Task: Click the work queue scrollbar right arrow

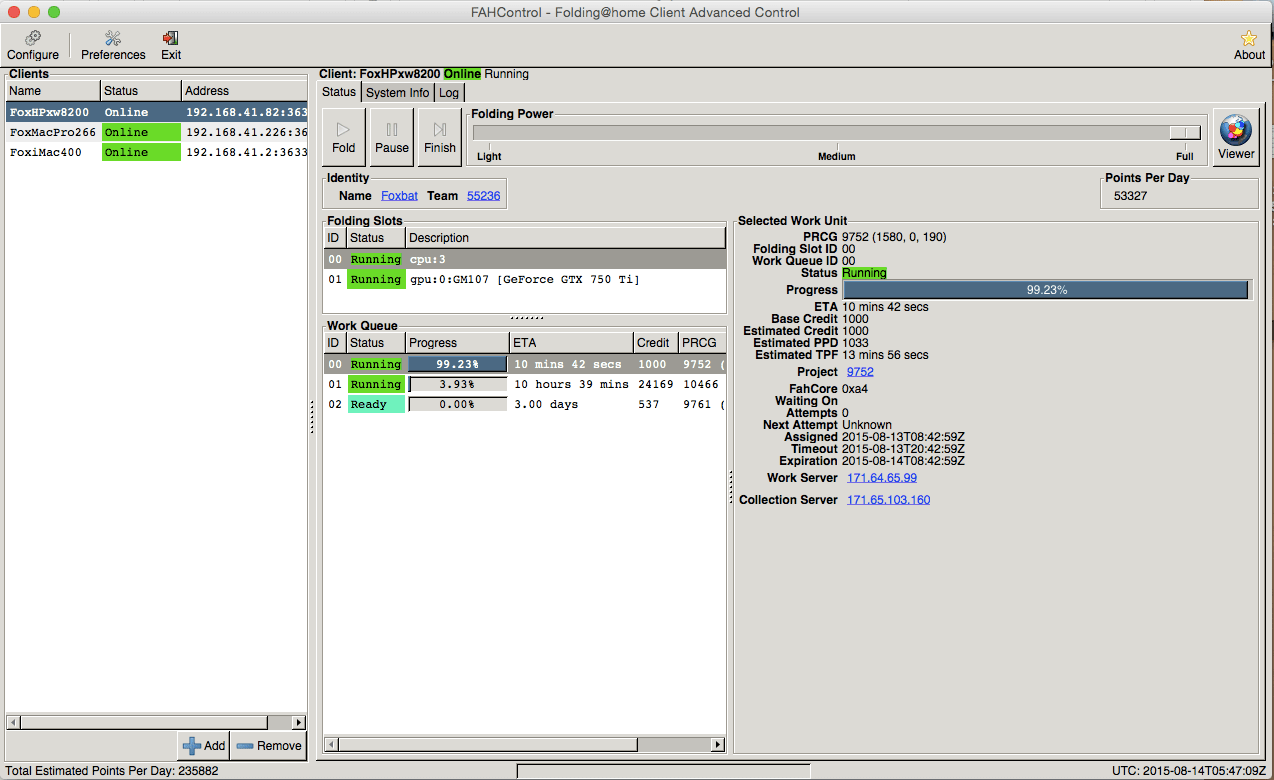Action: [717, 745]
